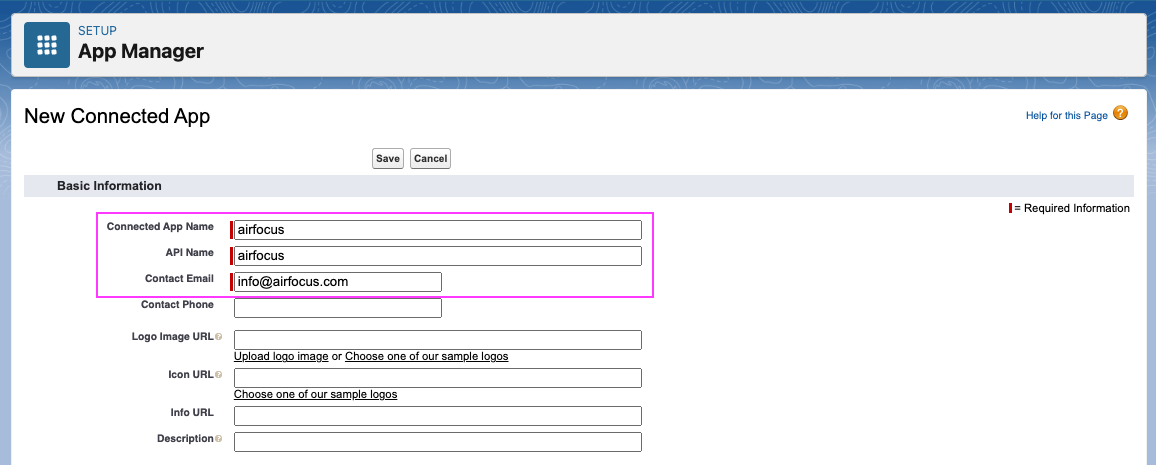Click the Connected App Name field
The height and width of the screenshot is (465, 1156).
point(437,230)
